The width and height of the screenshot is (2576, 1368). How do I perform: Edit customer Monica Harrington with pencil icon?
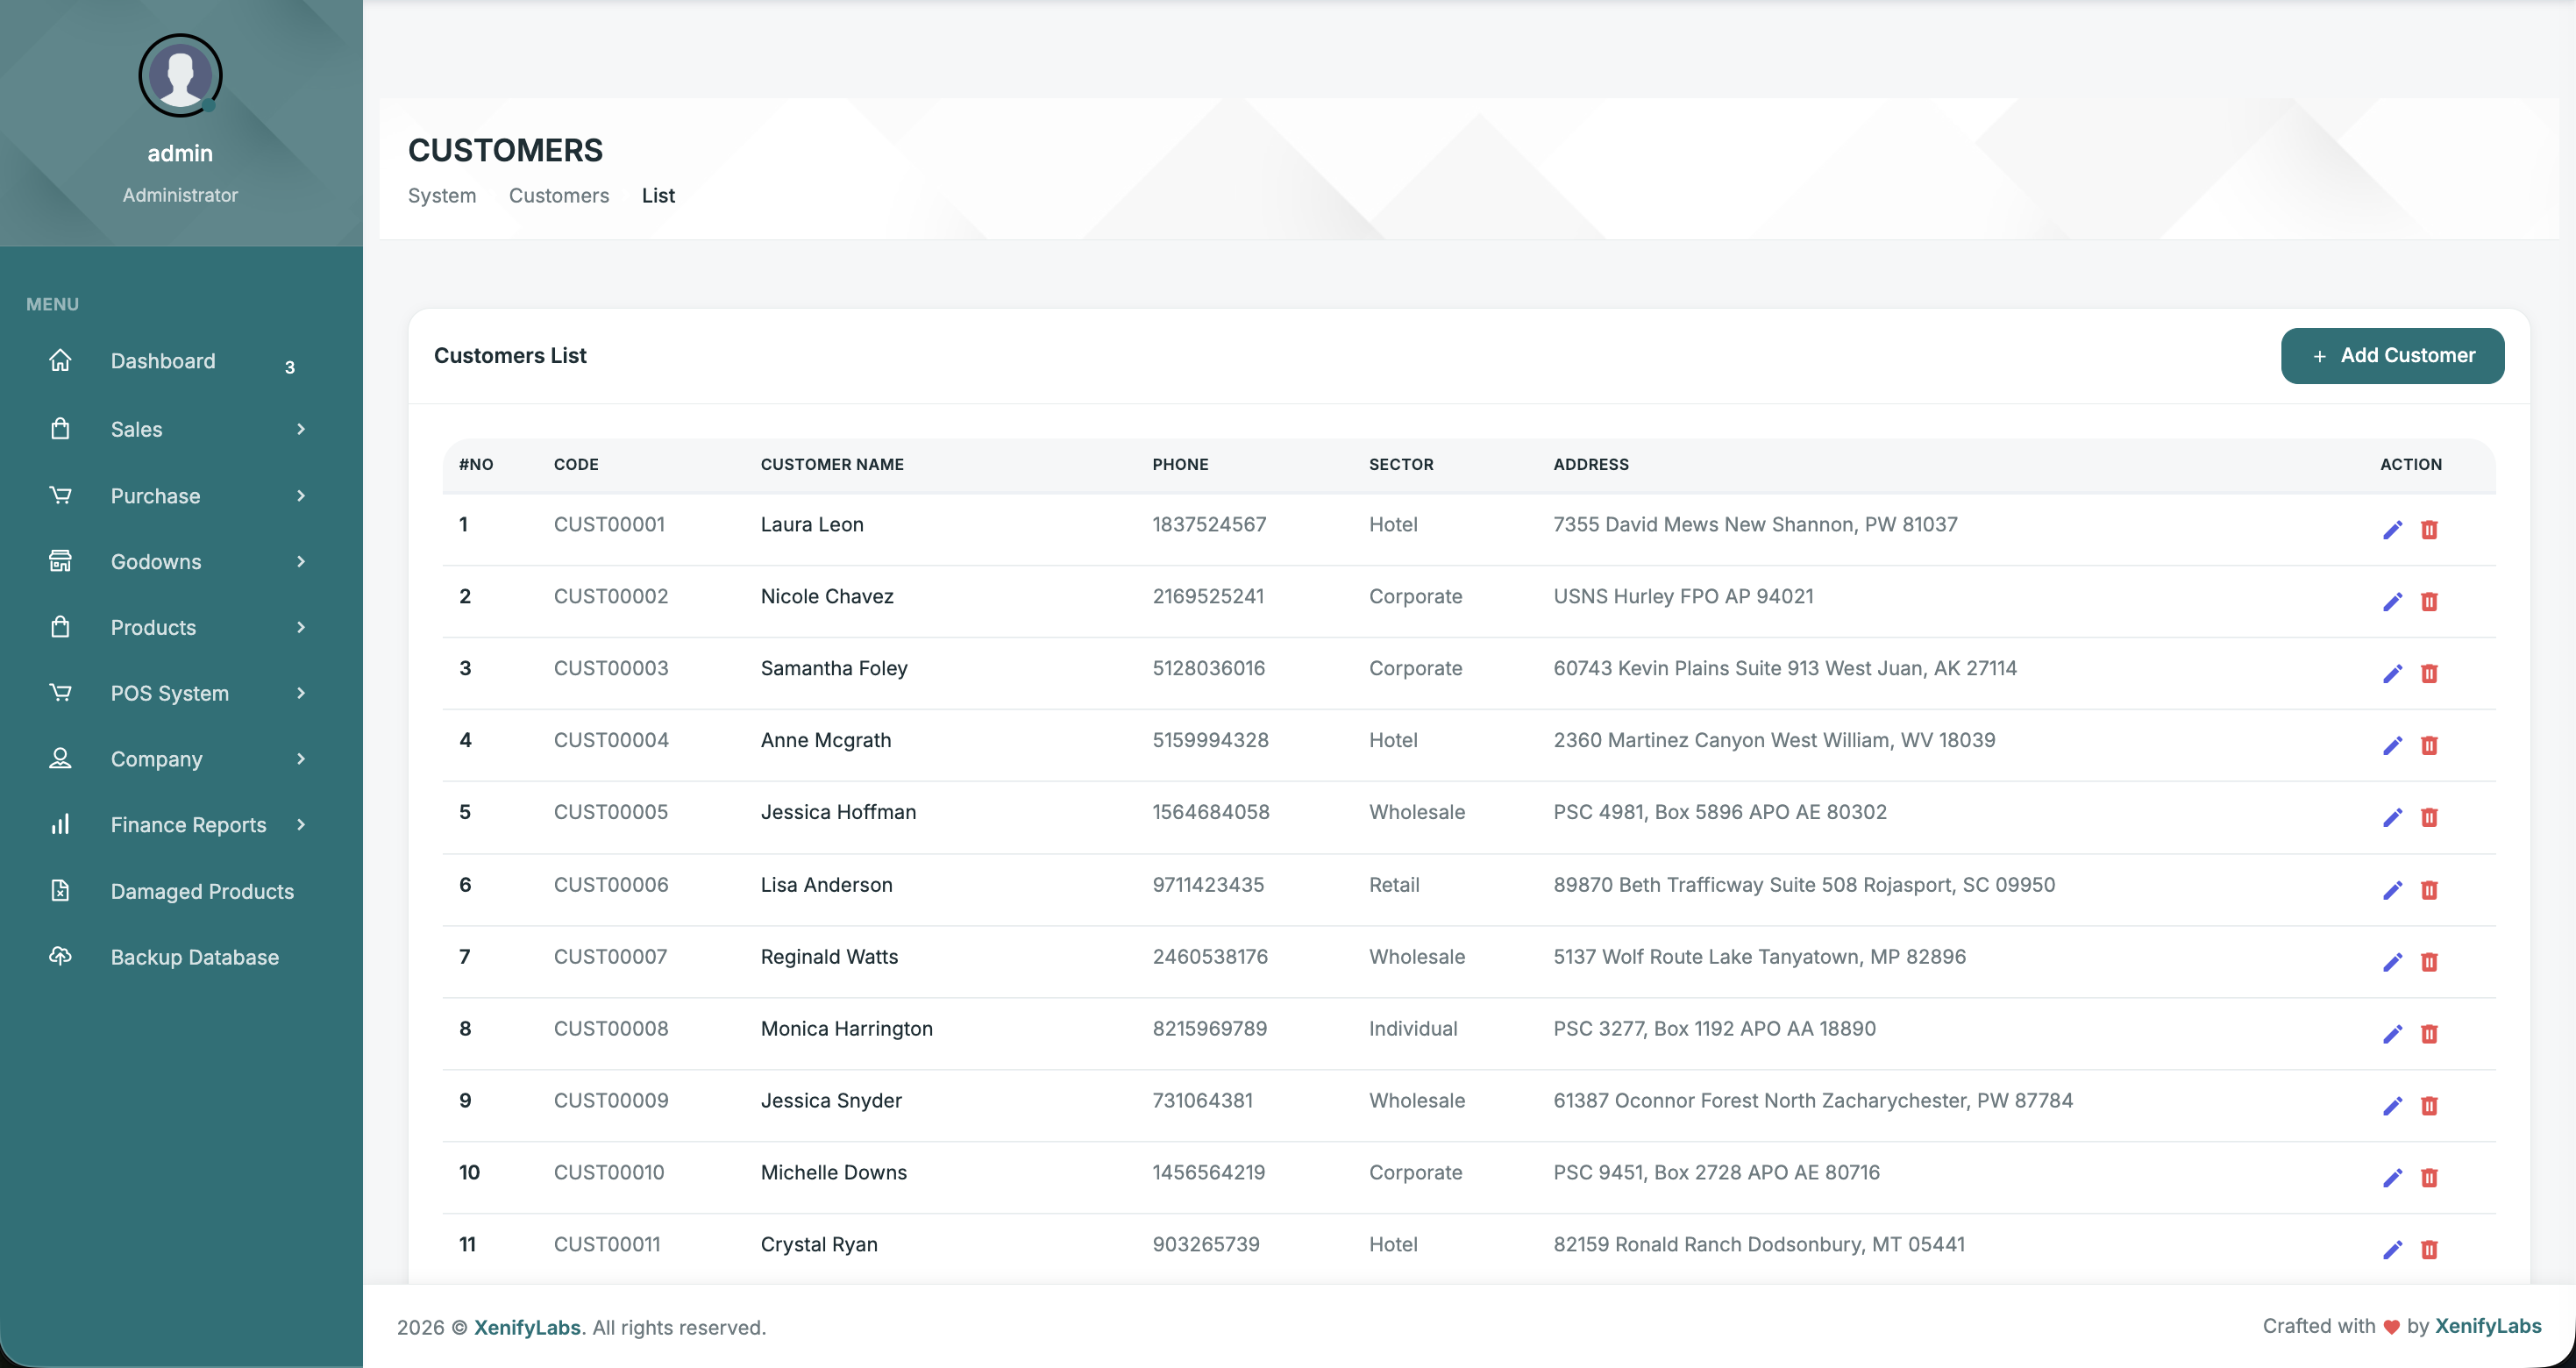pos(2392,1034)
